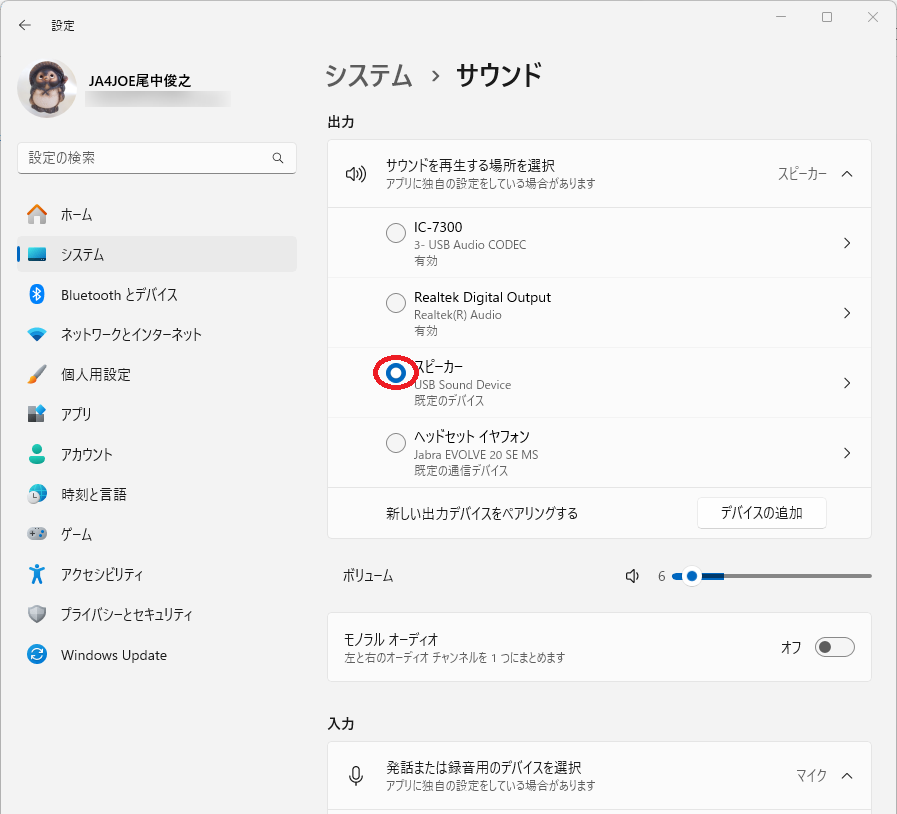The height and width of the screenshot is (814, 897).
Task: Go to システム breadcrumb link
Action: pyautogui.click(x=369, y=76)
